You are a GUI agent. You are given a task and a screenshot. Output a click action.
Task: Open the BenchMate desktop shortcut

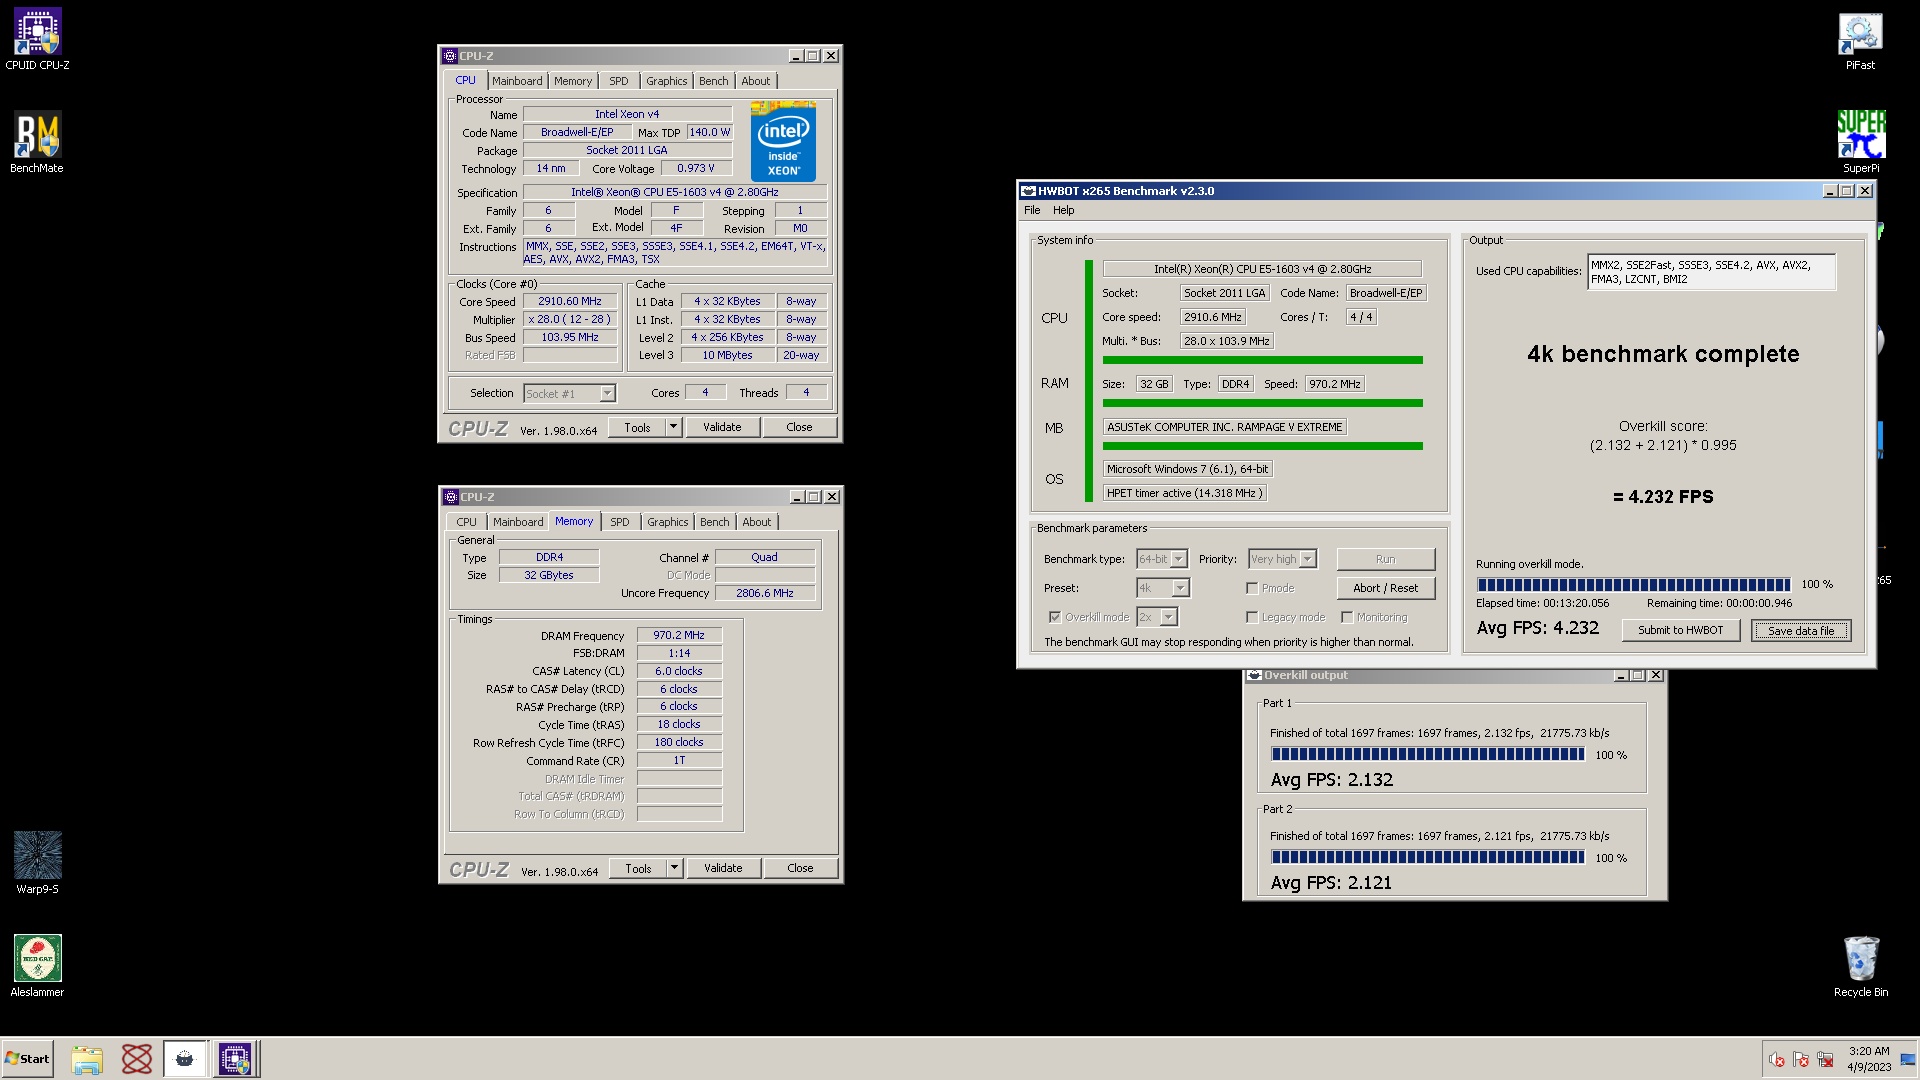coord(37,142)
